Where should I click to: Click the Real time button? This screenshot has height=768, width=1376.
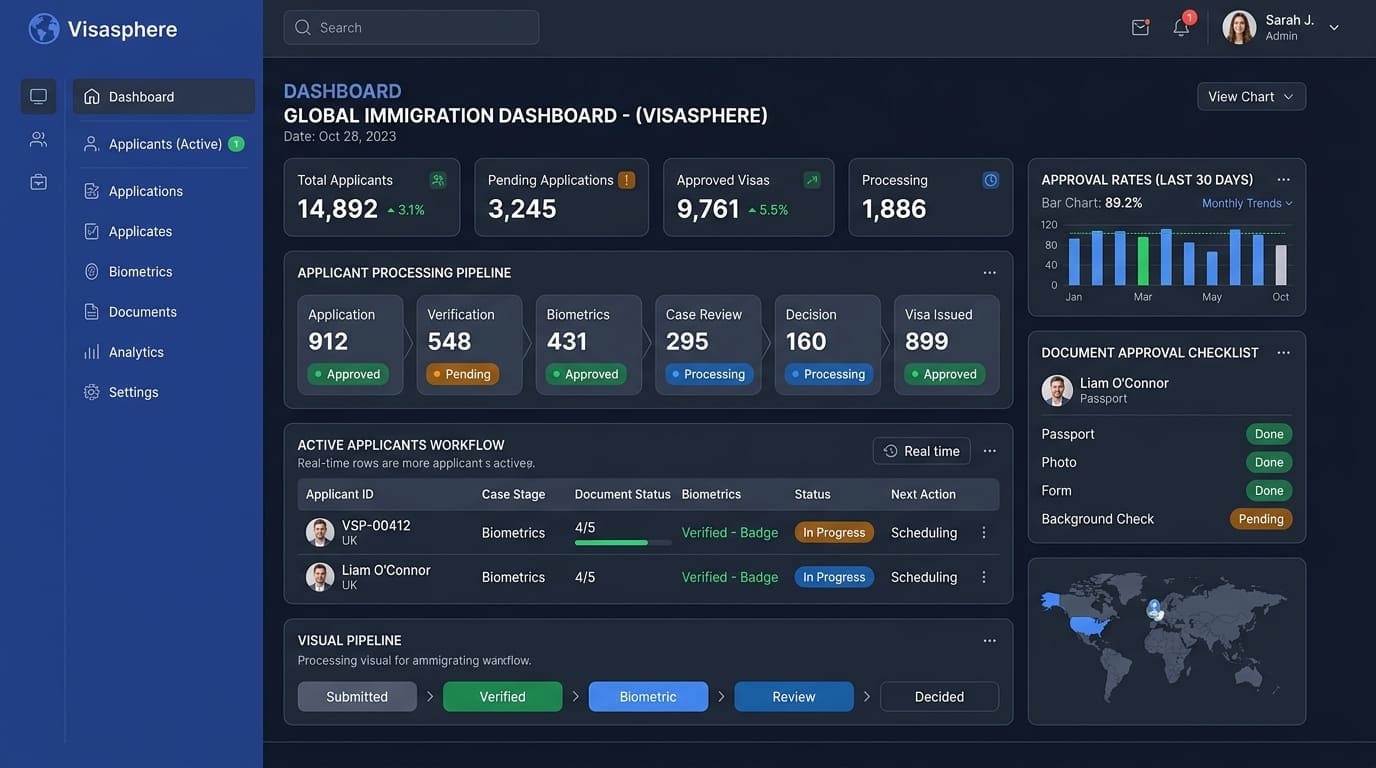(922, 451)
